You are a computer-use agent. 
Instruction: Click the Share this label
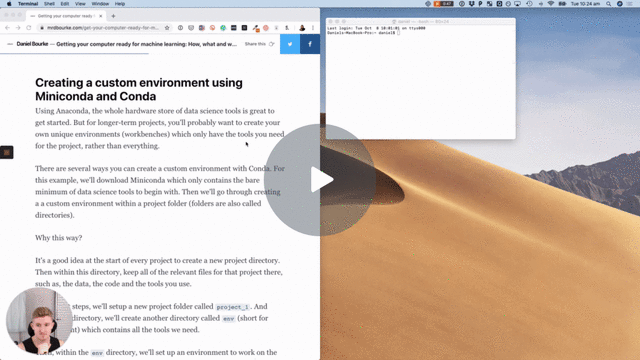255,44
